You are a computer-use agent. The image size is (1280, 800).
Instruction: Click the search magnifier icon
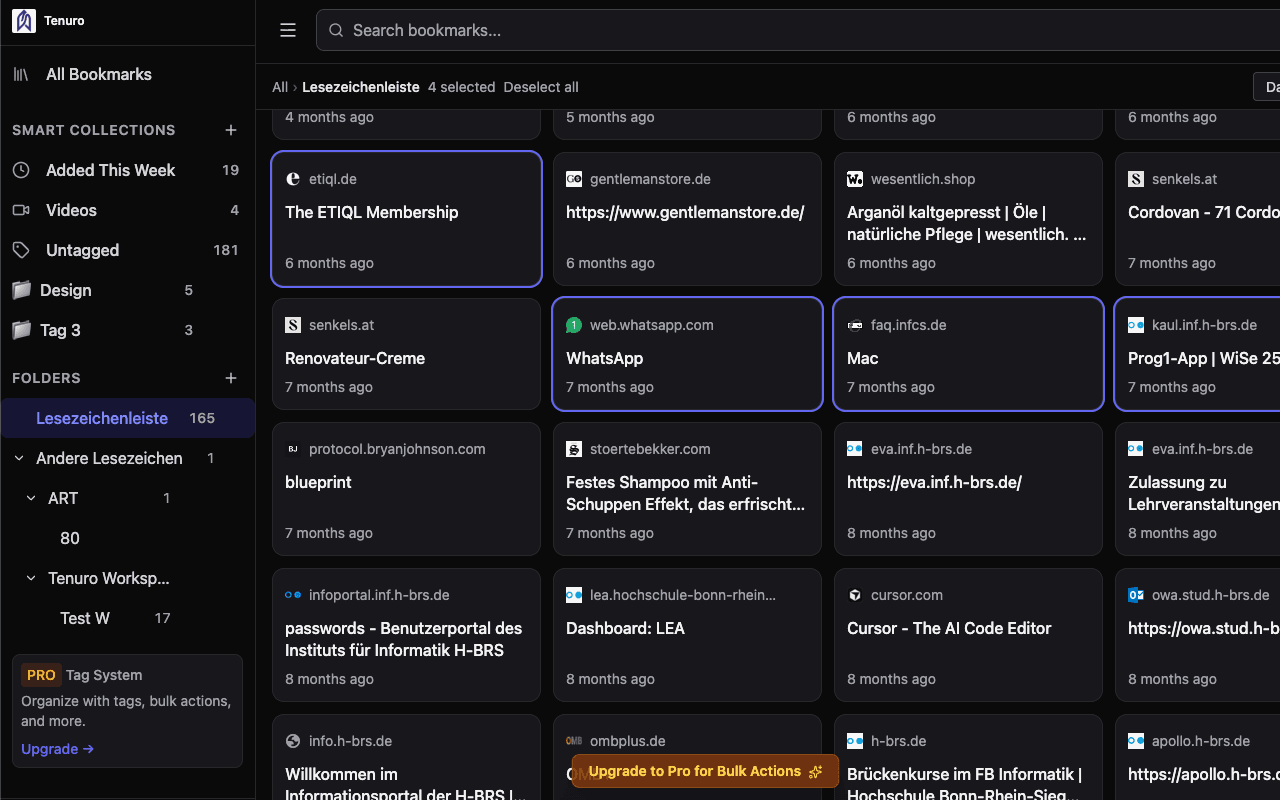(336, 30)
